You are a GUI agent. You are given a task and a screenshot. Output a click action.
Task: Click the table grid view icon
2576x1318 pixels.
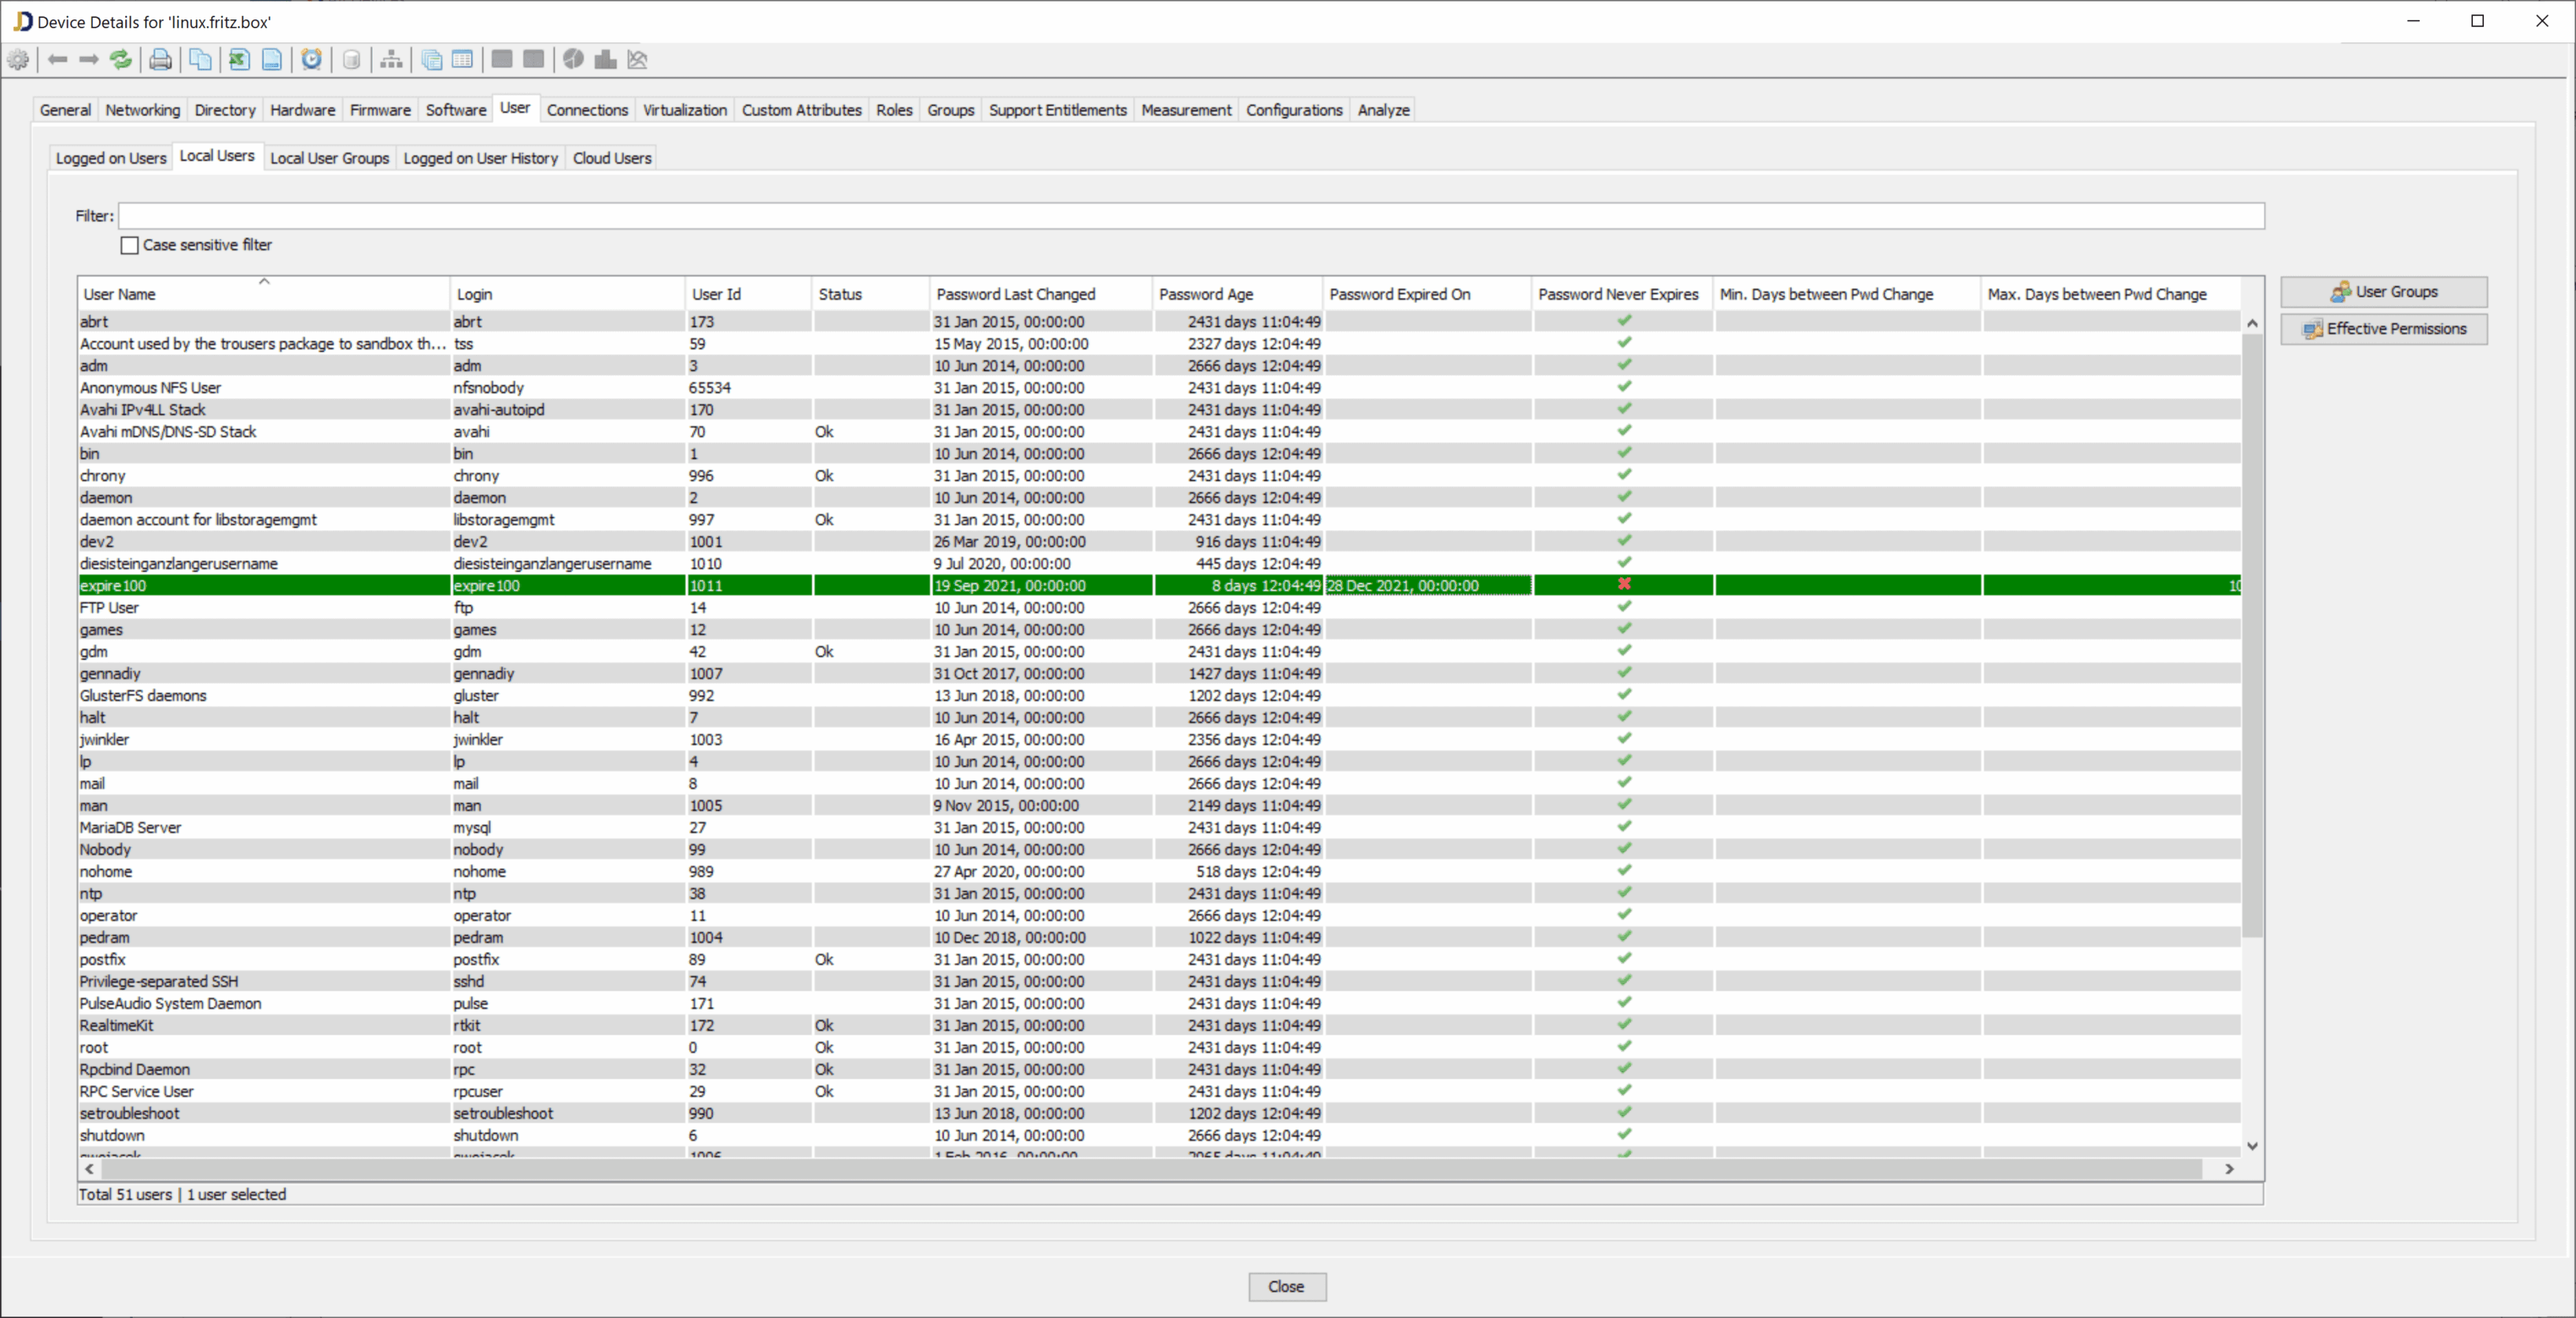462,60
